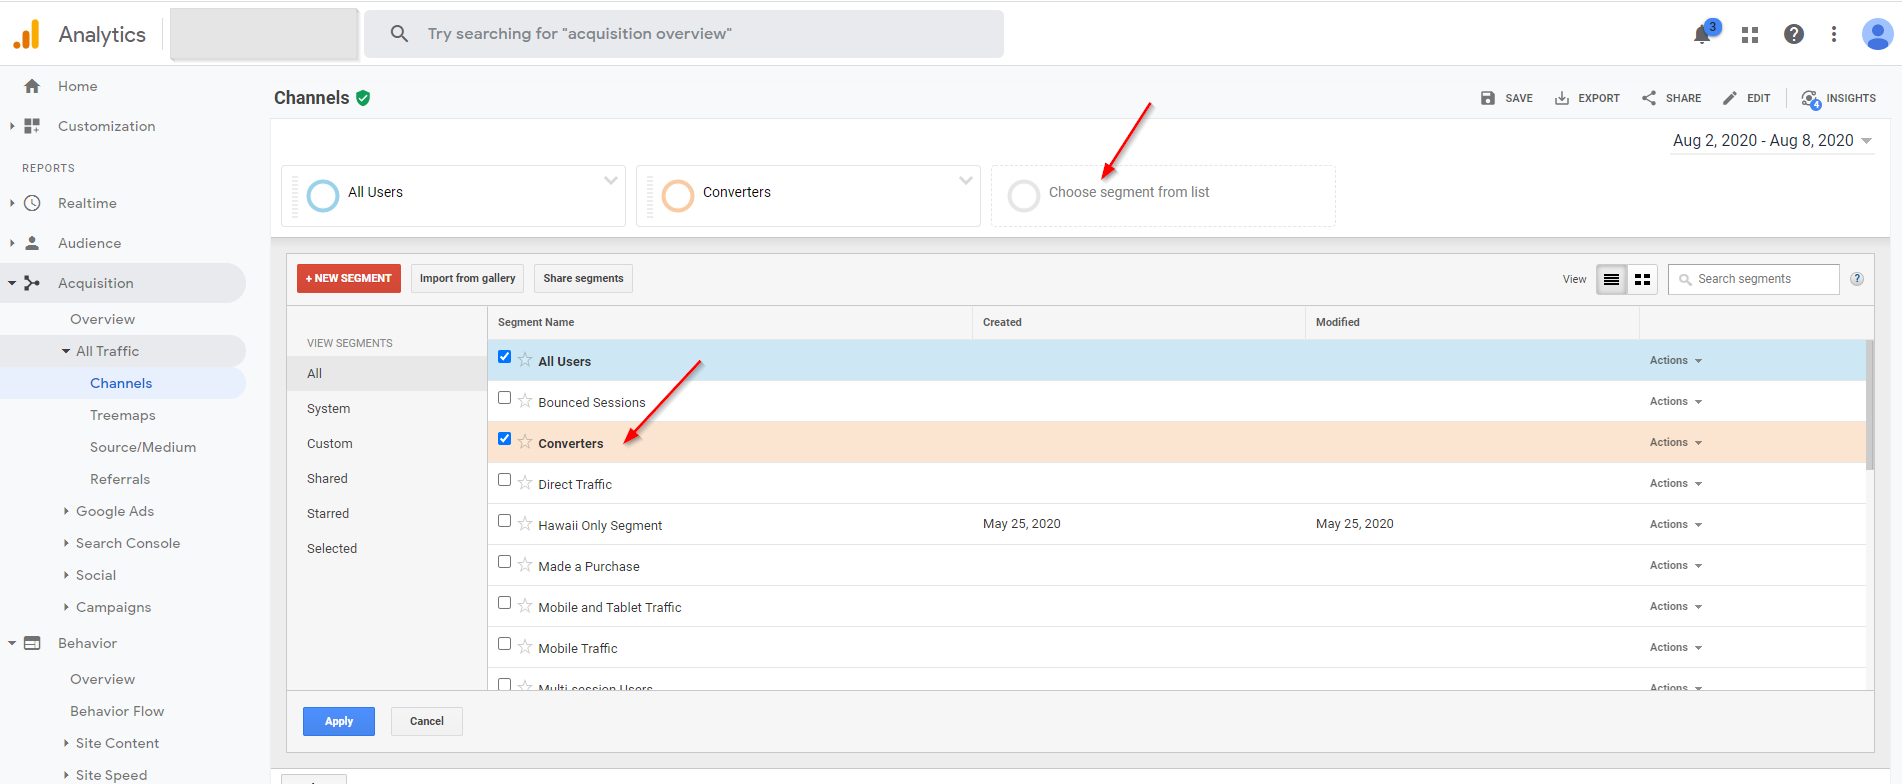Star the Bounced Sessions segment

pos(525,401)
